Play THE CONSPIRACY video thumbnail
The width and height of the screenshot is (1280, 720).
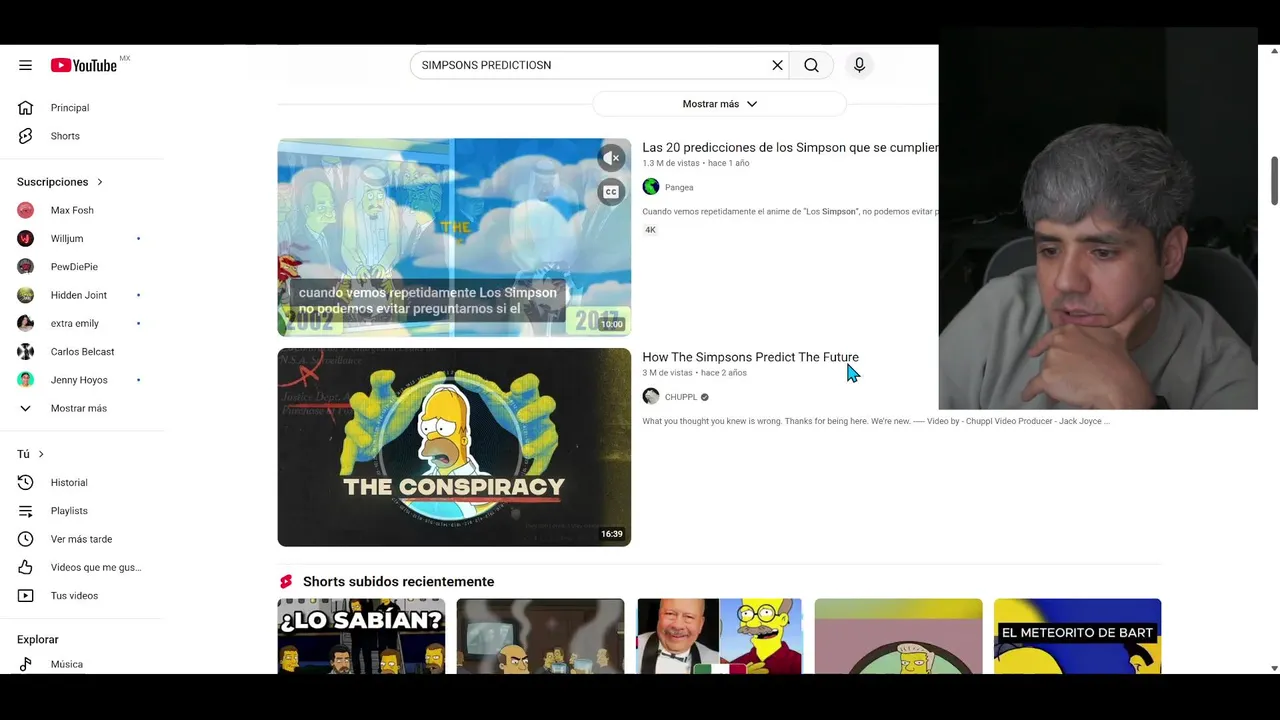pos(454,447)
